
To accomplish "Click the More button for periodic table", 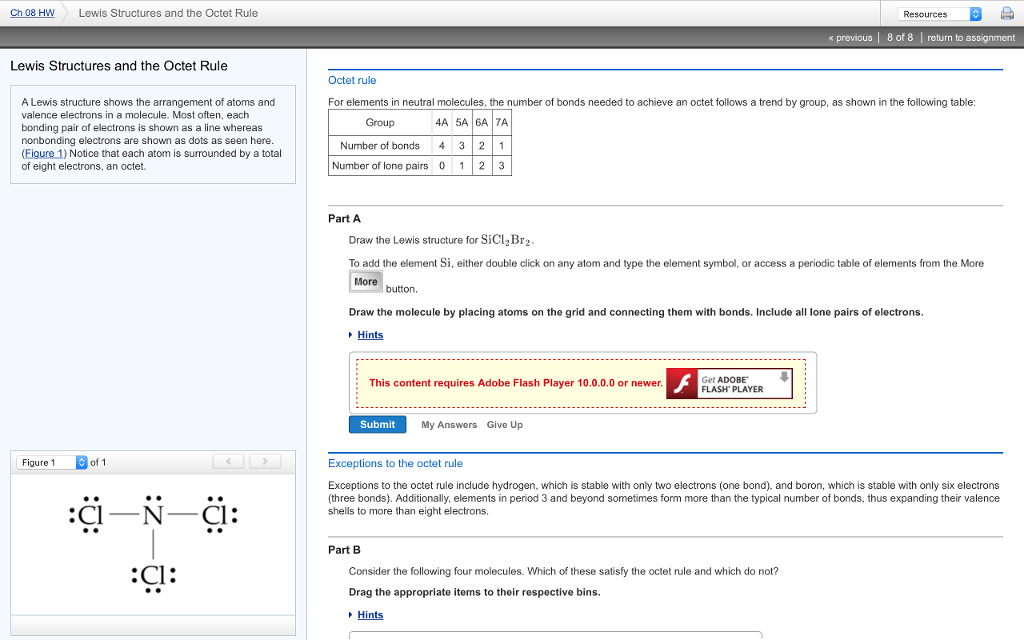I will [x=366, y=282].
